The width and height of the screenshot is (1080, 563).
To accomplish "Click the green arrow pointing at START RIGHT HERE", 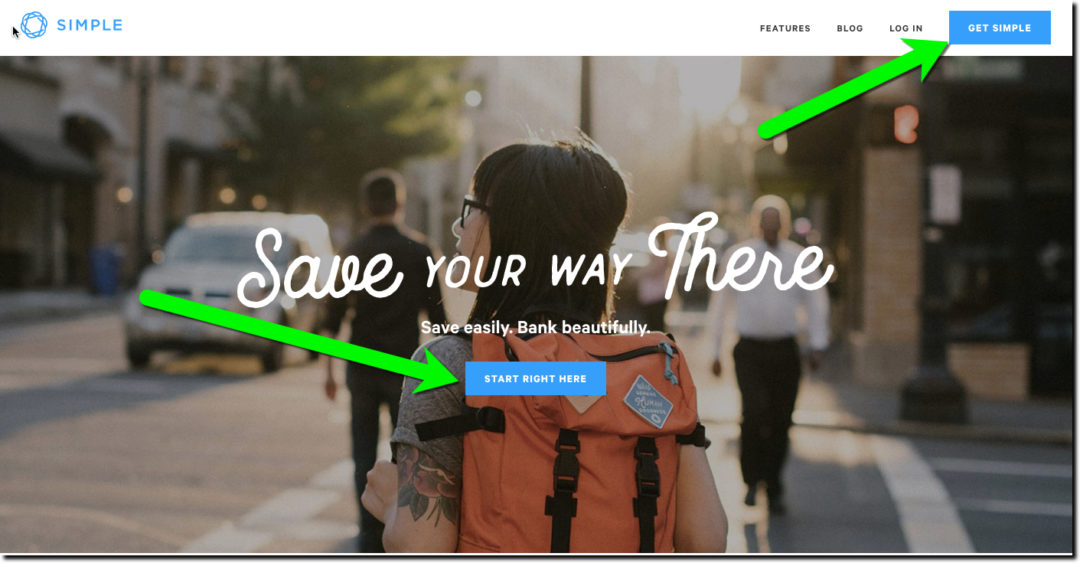I will tap(300, 341).
